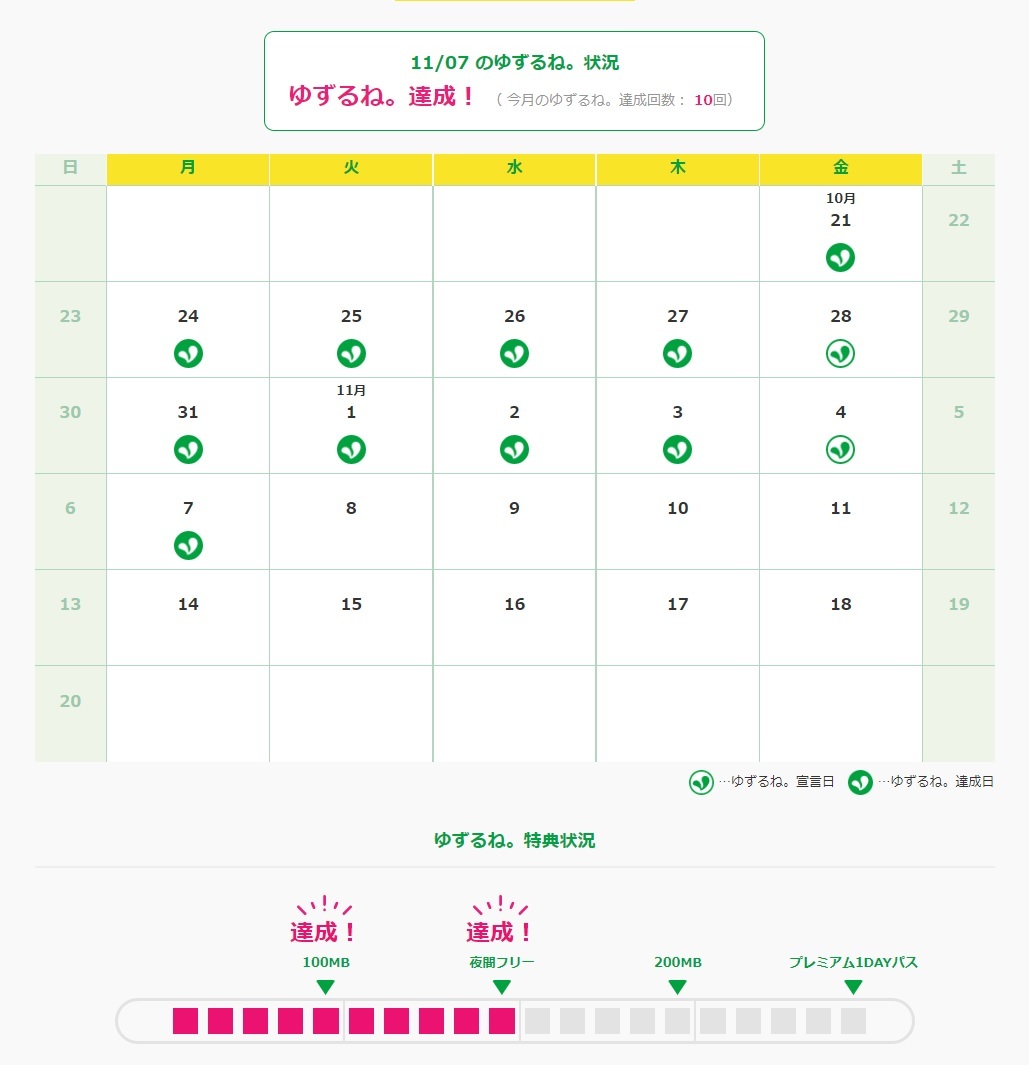Select calendar date 10
Image resolution: width=1029 pixels, height=1065 pixels.
click(678, 508)
